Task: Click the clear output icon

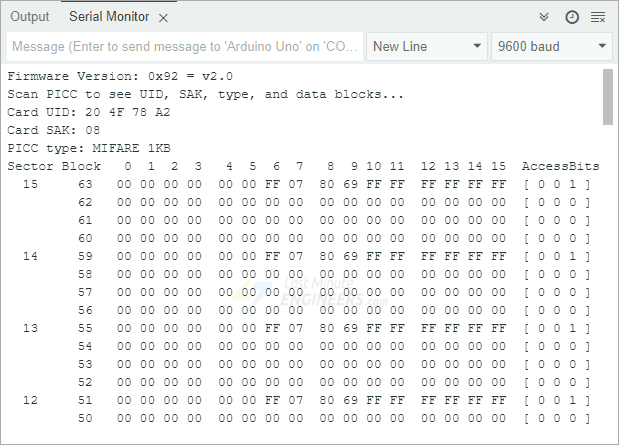Action: pyautogui.click(x=598, y=17)
